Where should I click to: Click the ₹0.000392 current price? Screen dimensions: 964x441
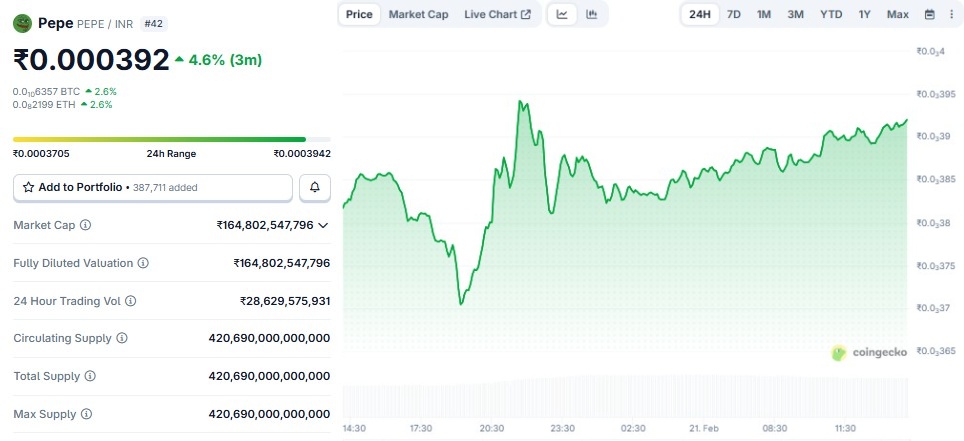pyautogui.click(x=91, y=60)
